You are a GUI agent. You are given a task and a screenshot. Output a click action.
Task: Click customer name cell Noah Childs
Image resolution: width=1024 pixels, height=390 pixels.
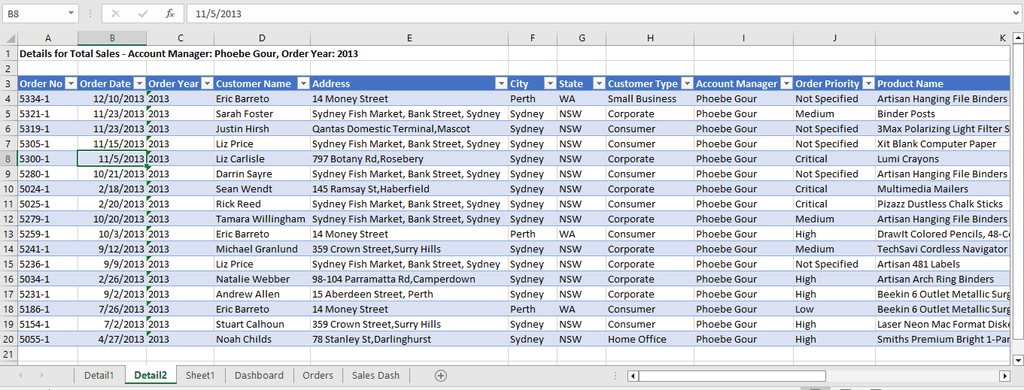click(262, 339)
